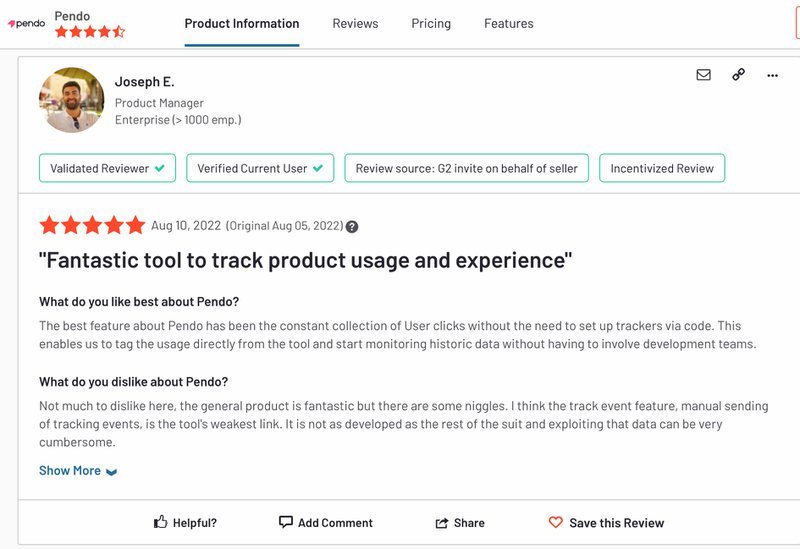The image size is (800, 549).
Task: Click the Share arrow icon
Action: [442, 523]
